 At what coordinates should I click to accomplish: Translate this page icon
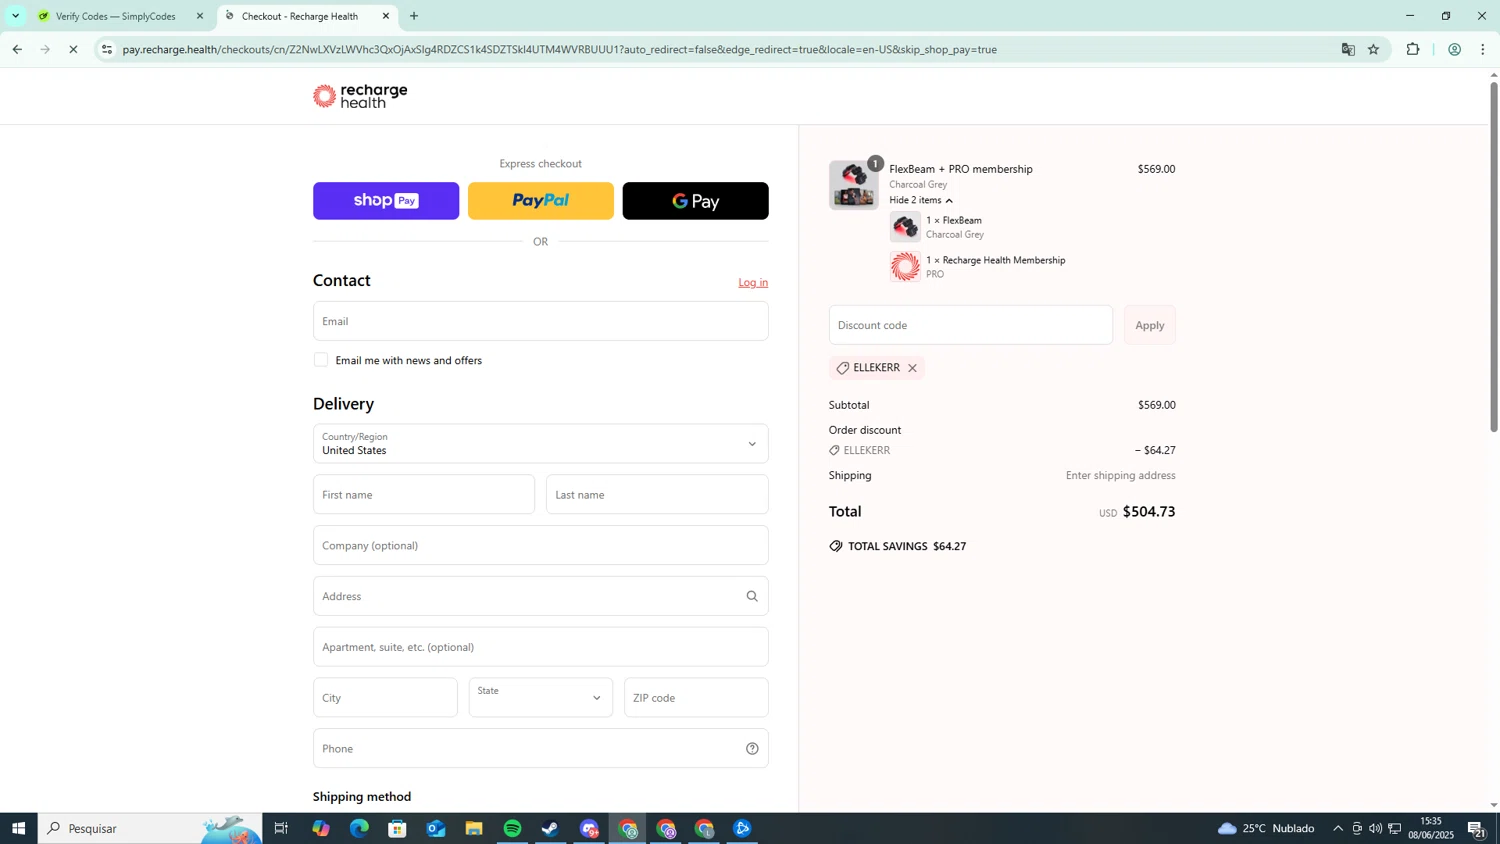1348,49
